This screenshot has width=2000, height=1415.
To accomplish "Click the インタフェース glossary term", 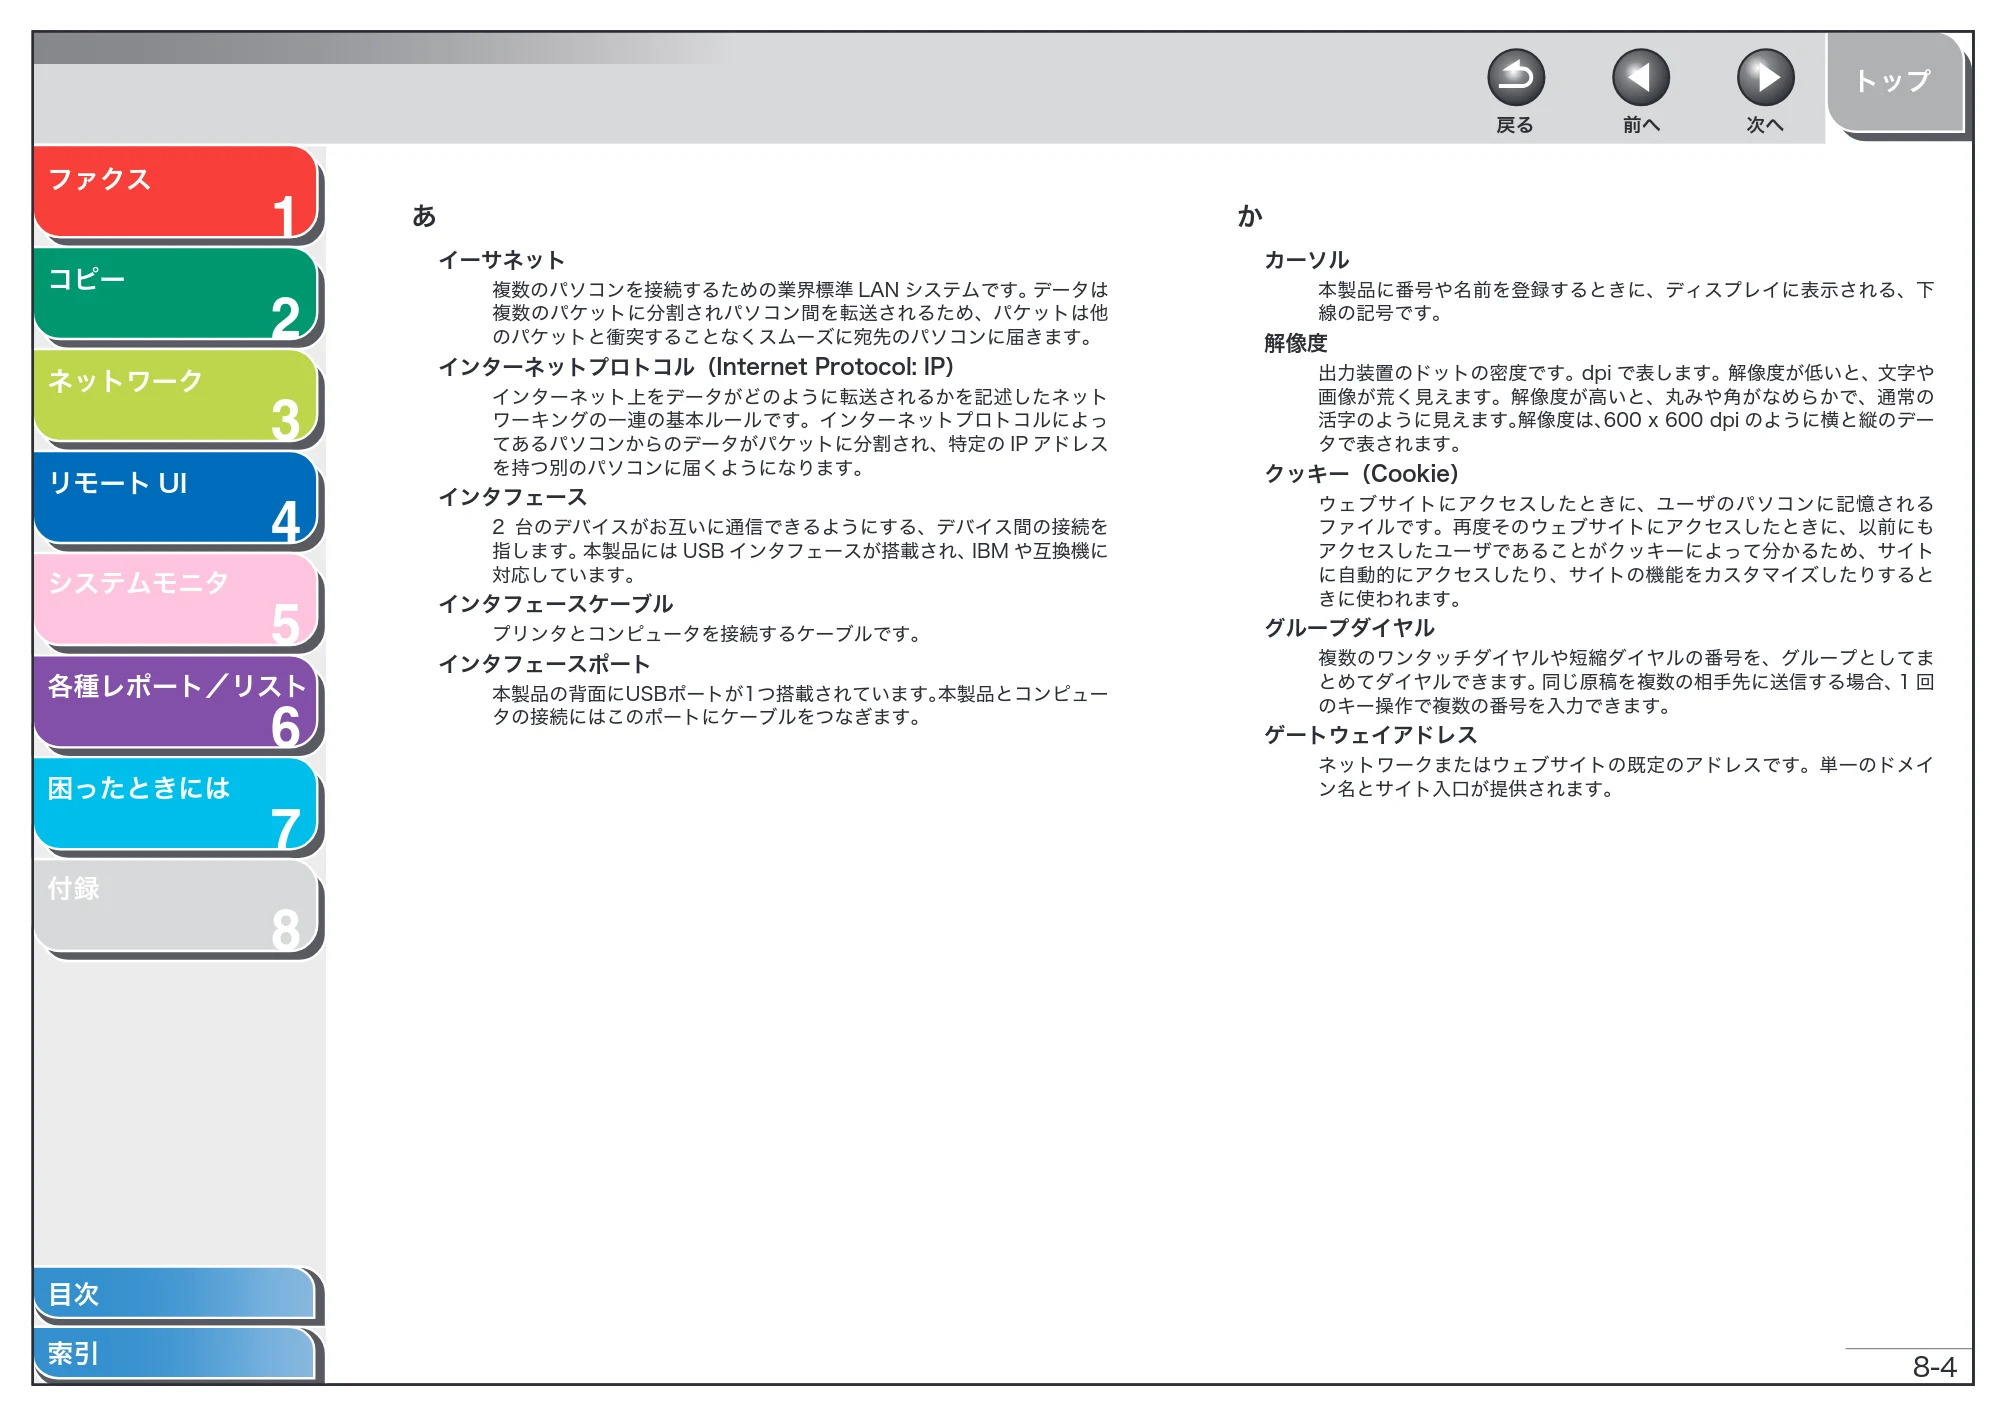I will (x=513, y=497).
